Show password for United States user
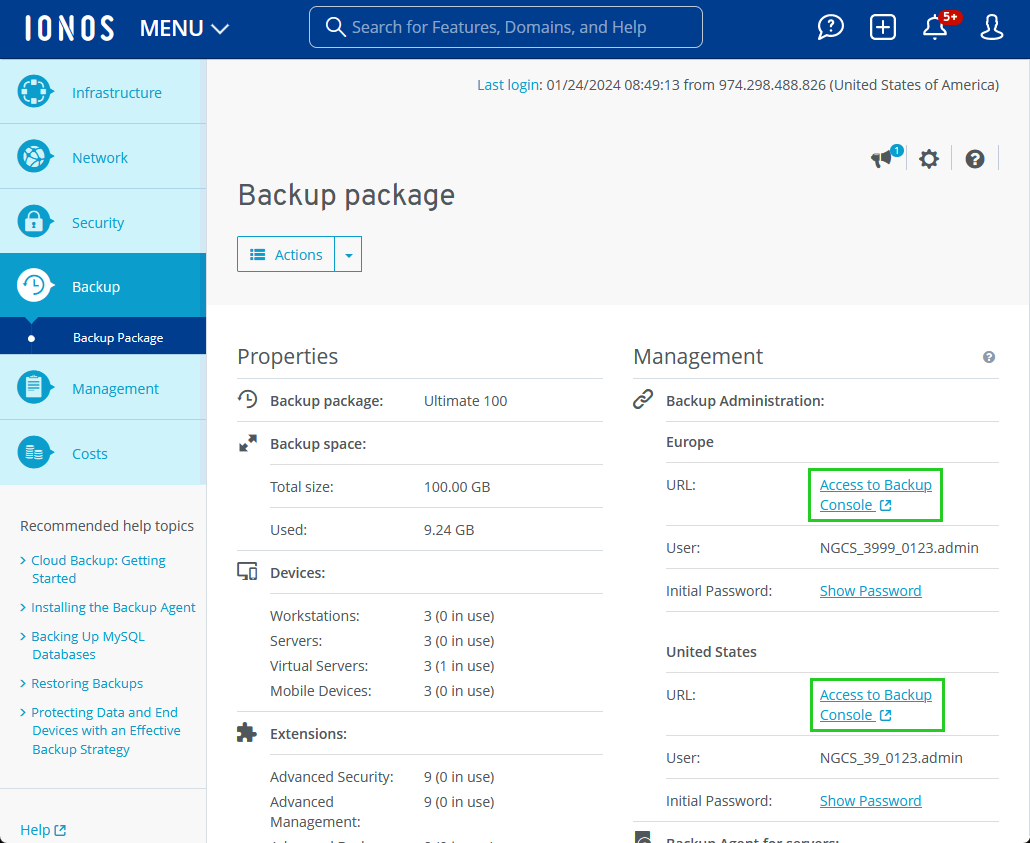This screenshot has width=1030, height=843. pyautogui.click(x=870, y=801)
